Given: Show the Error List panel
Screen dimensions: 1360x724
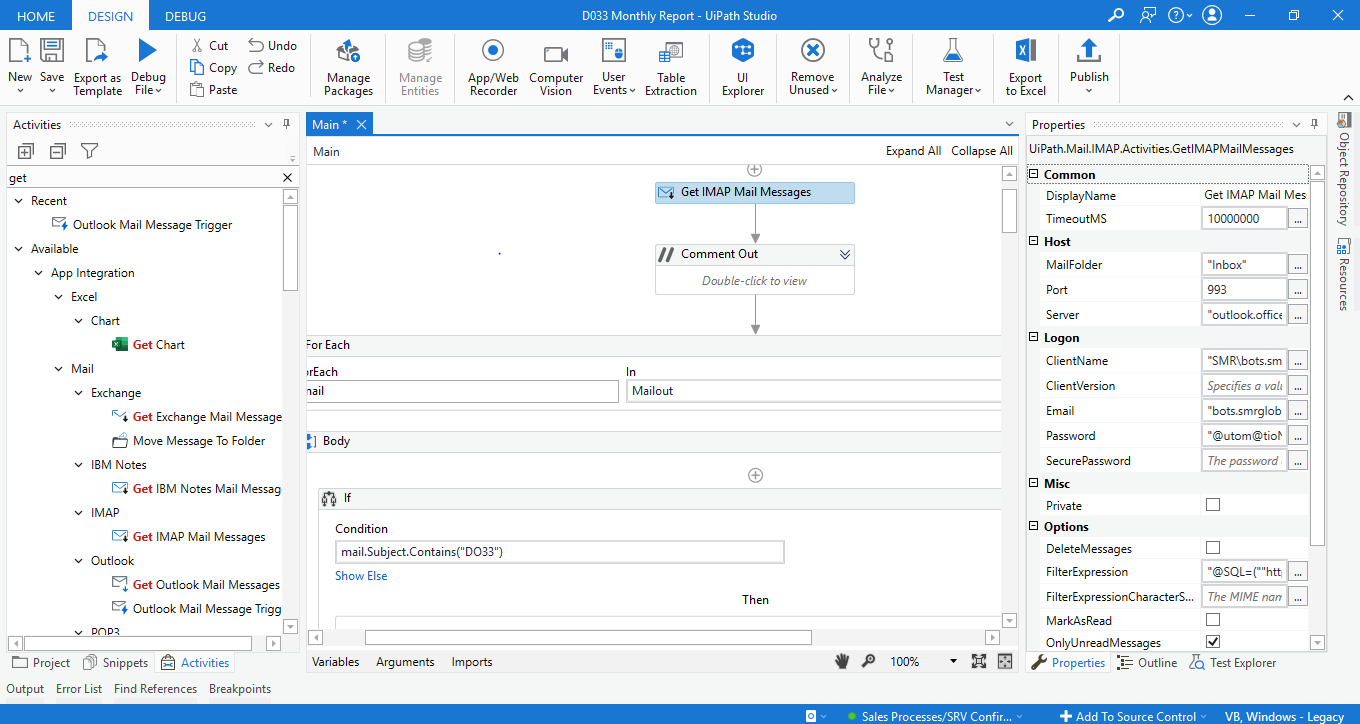Looking at the screenshot, I should 79,689.
